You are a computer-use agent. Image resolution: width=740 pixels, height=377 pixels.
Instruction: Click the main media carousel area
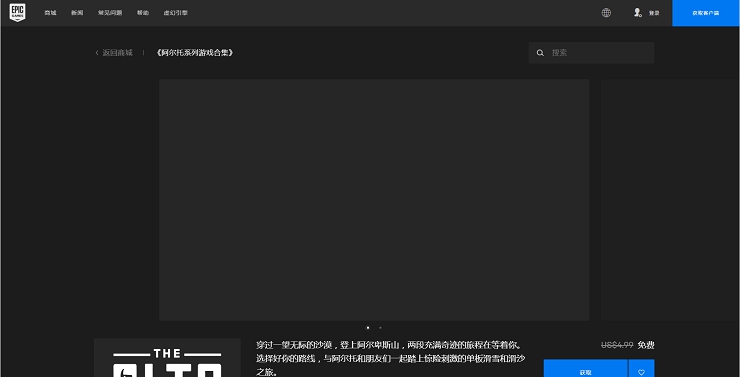coord(374,200)
